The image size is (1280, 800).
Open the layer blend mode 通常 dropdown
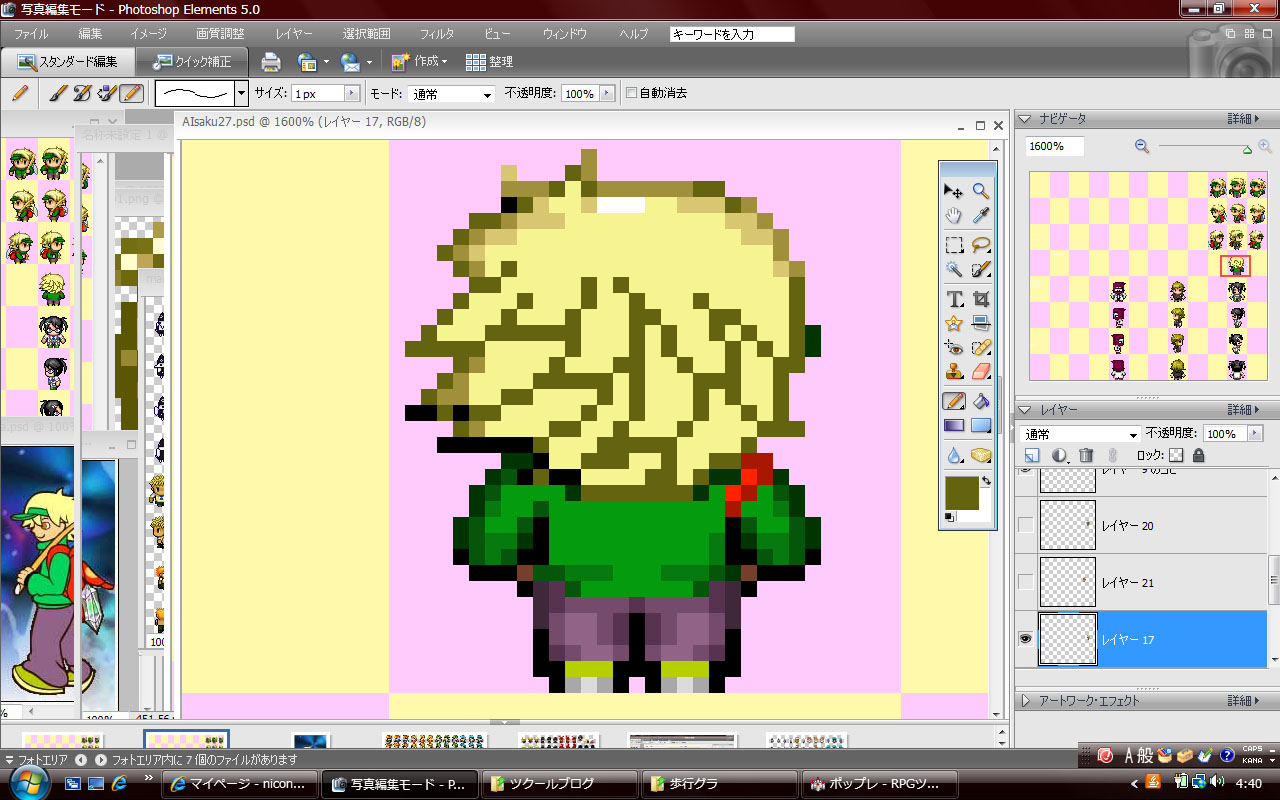pyautogui.click(x=1080, y=434)
